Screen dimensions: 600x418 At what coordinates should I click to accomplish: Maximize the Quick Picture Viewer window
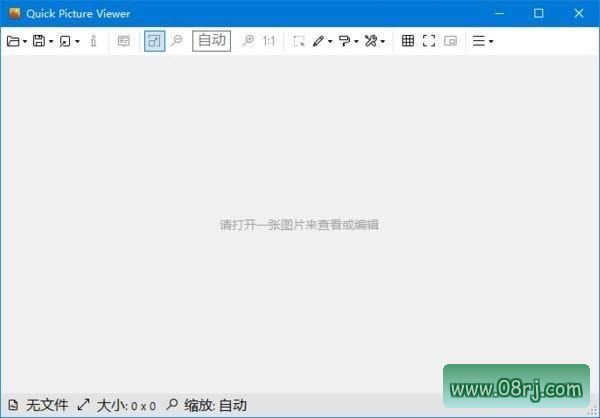click(538, 13)
